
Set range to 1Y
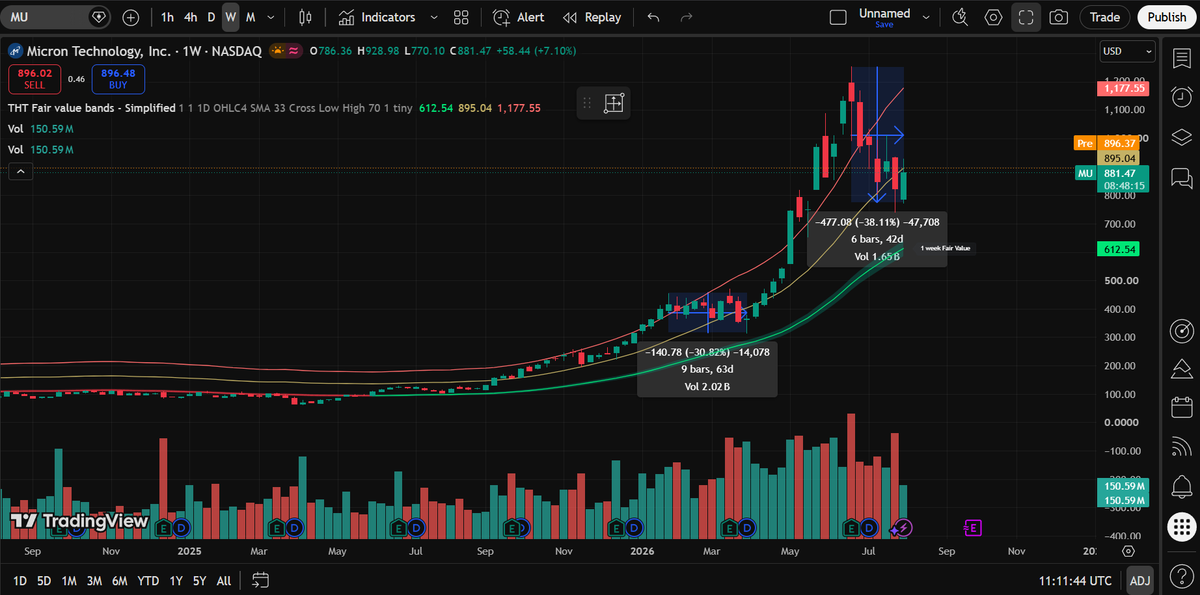click(176, 580)
